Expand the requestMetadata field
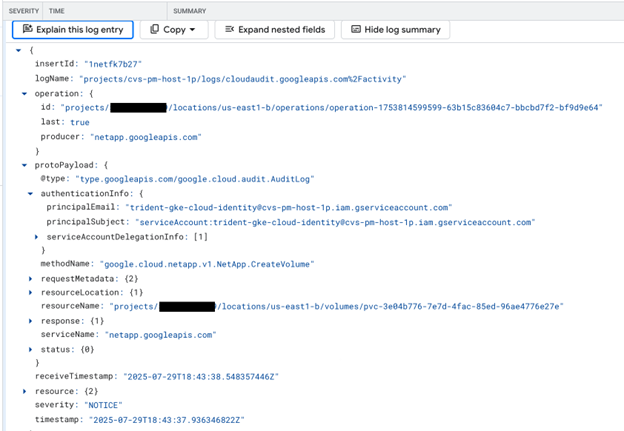The width and height of the screenshot is (624, 431). (30, 277)
